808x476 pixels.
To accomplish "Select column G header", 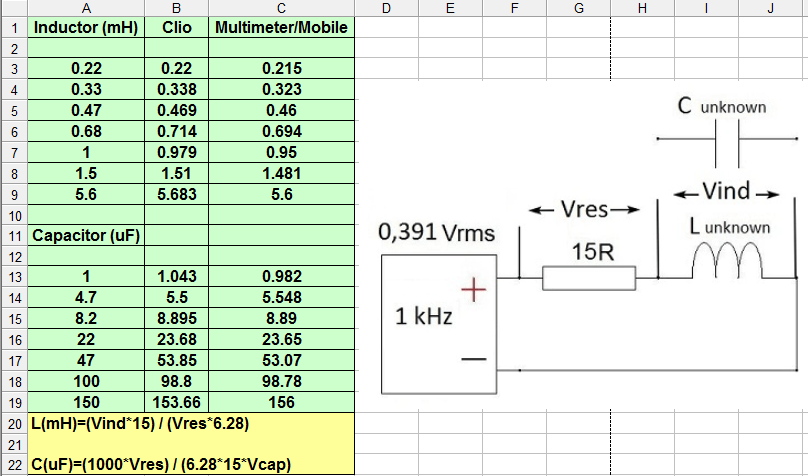I will coord(579,8).
